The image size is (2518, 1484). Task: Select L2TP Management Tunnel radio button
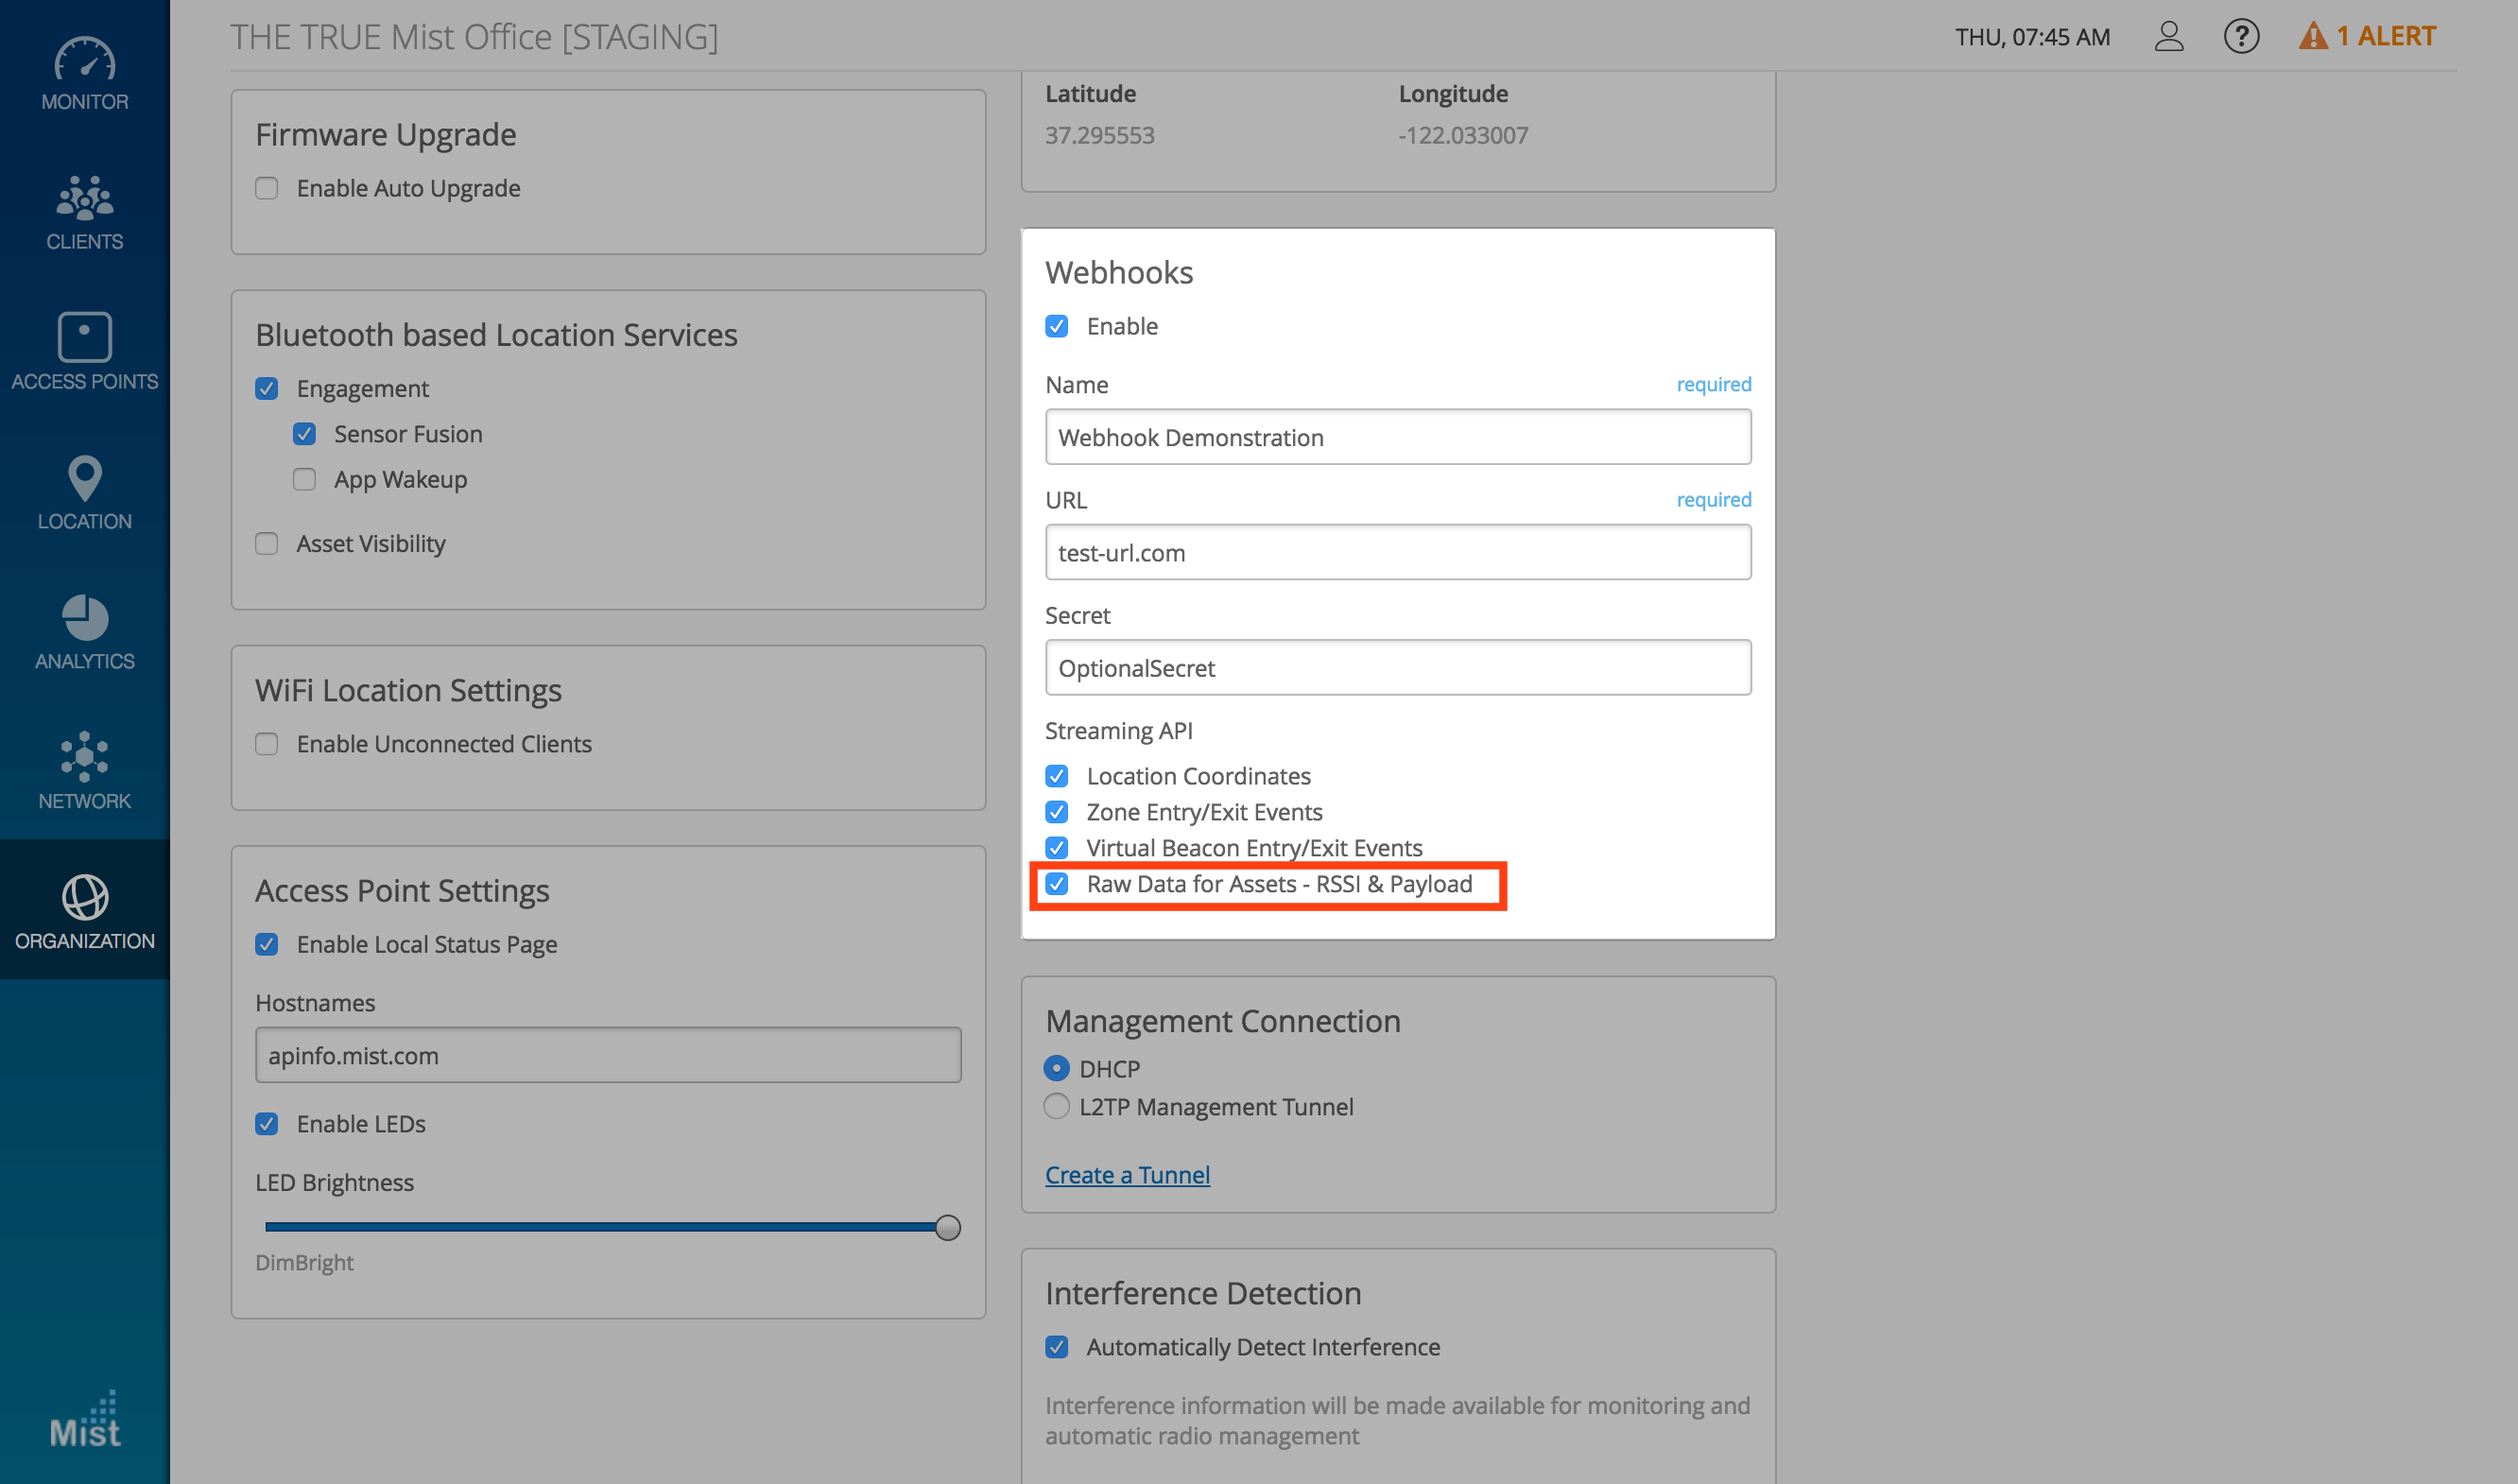point(1056,1107)
